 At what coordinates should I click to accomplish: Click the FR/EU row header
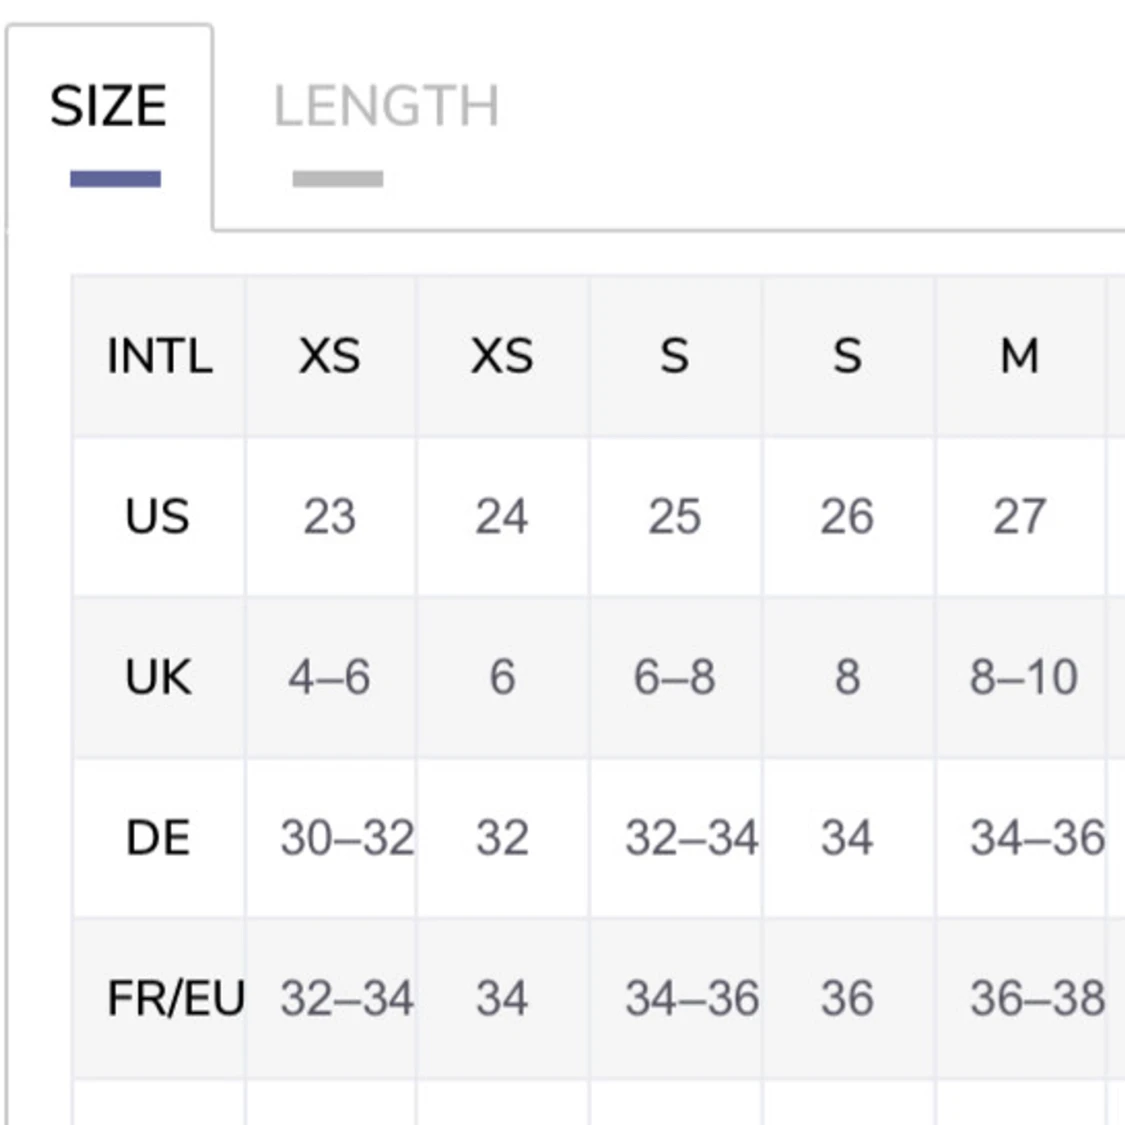point(159,998)
